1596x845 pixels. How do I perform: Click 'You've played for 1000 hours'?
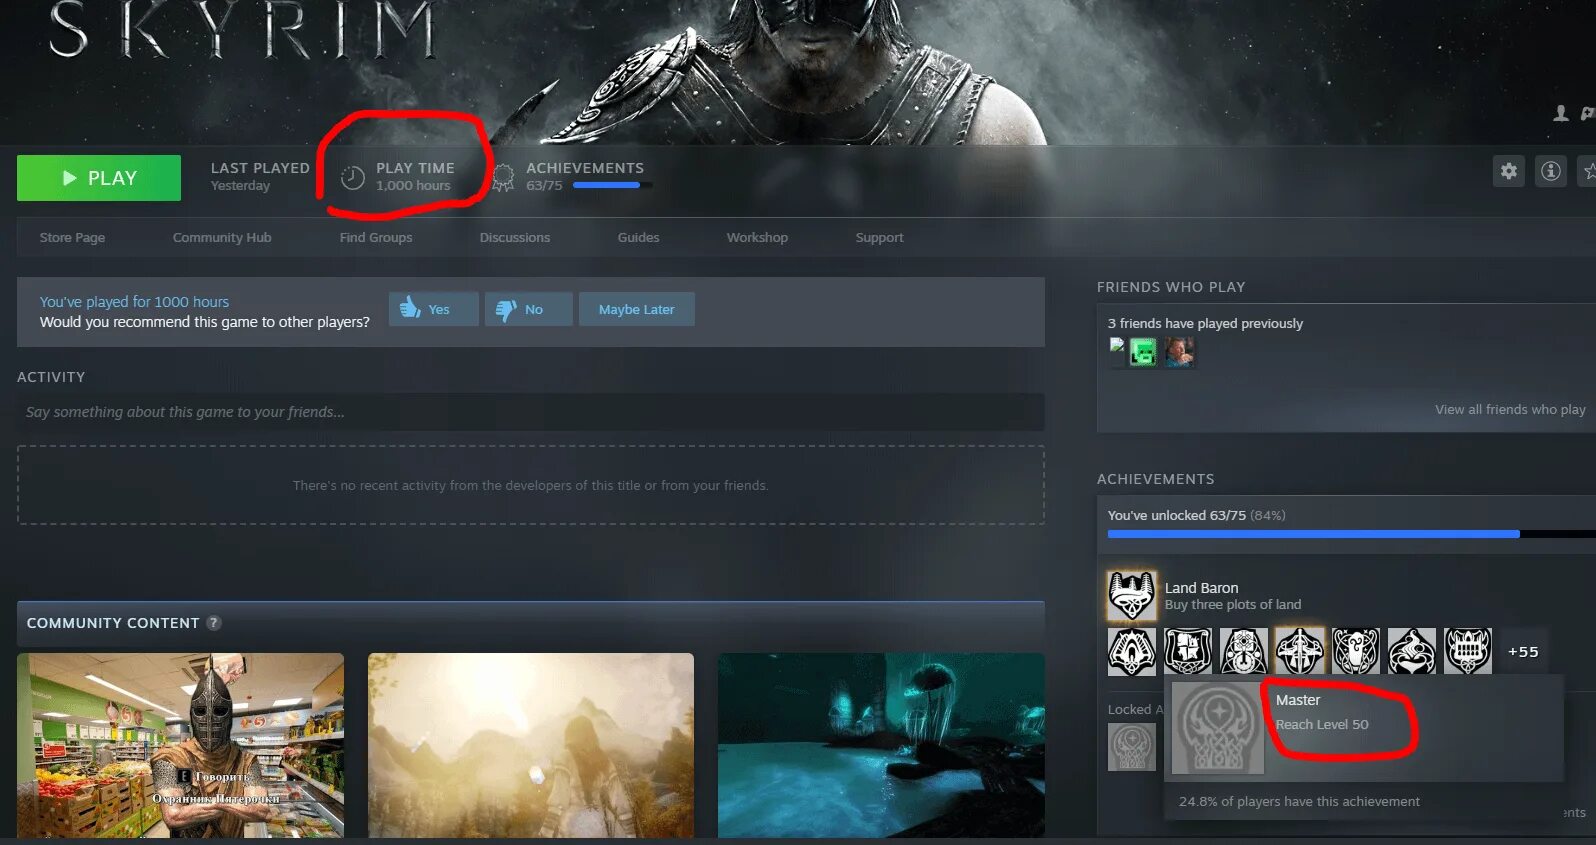[134, 302]
